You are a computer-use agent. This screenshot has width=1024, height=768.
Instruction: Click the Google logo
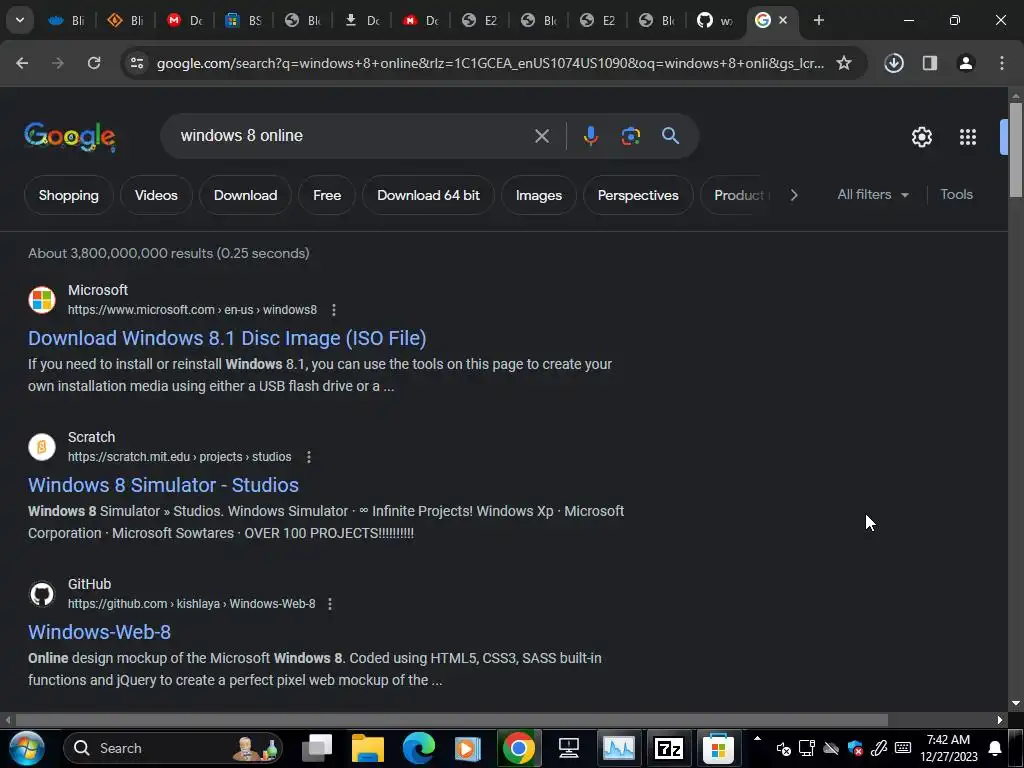point(70,136)
